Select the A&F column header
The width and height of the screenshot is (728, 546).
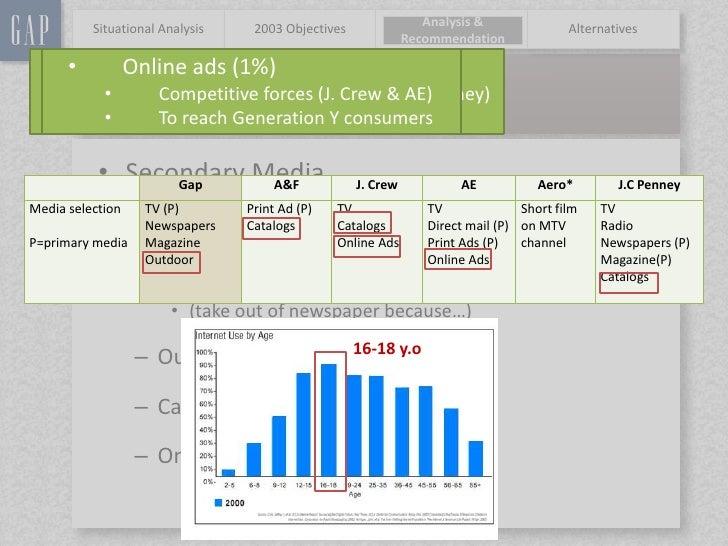coord(286,188)
